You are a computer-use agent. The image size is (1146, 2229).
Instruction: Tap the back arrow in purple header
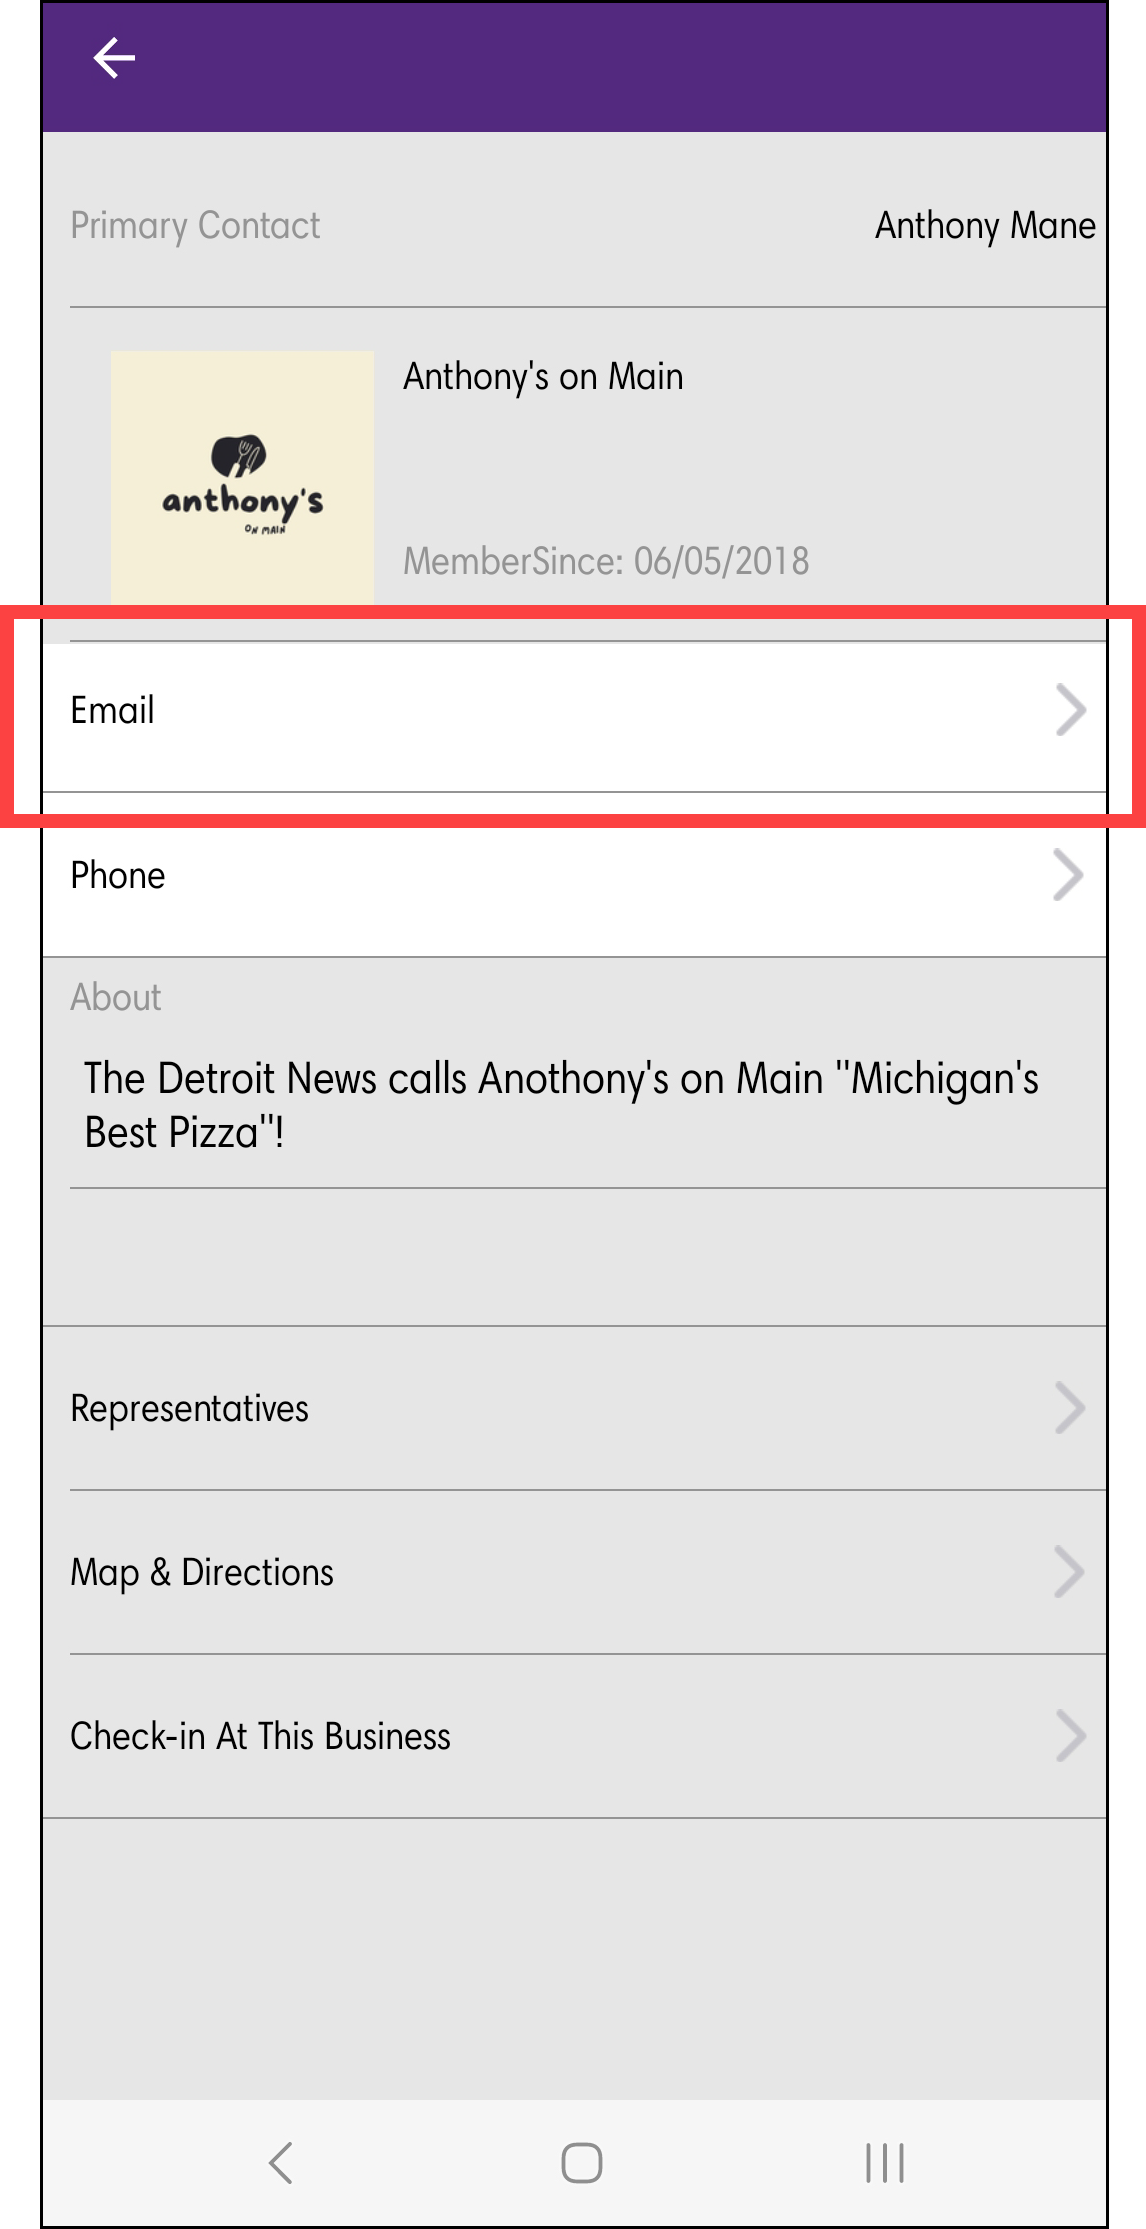114,58
